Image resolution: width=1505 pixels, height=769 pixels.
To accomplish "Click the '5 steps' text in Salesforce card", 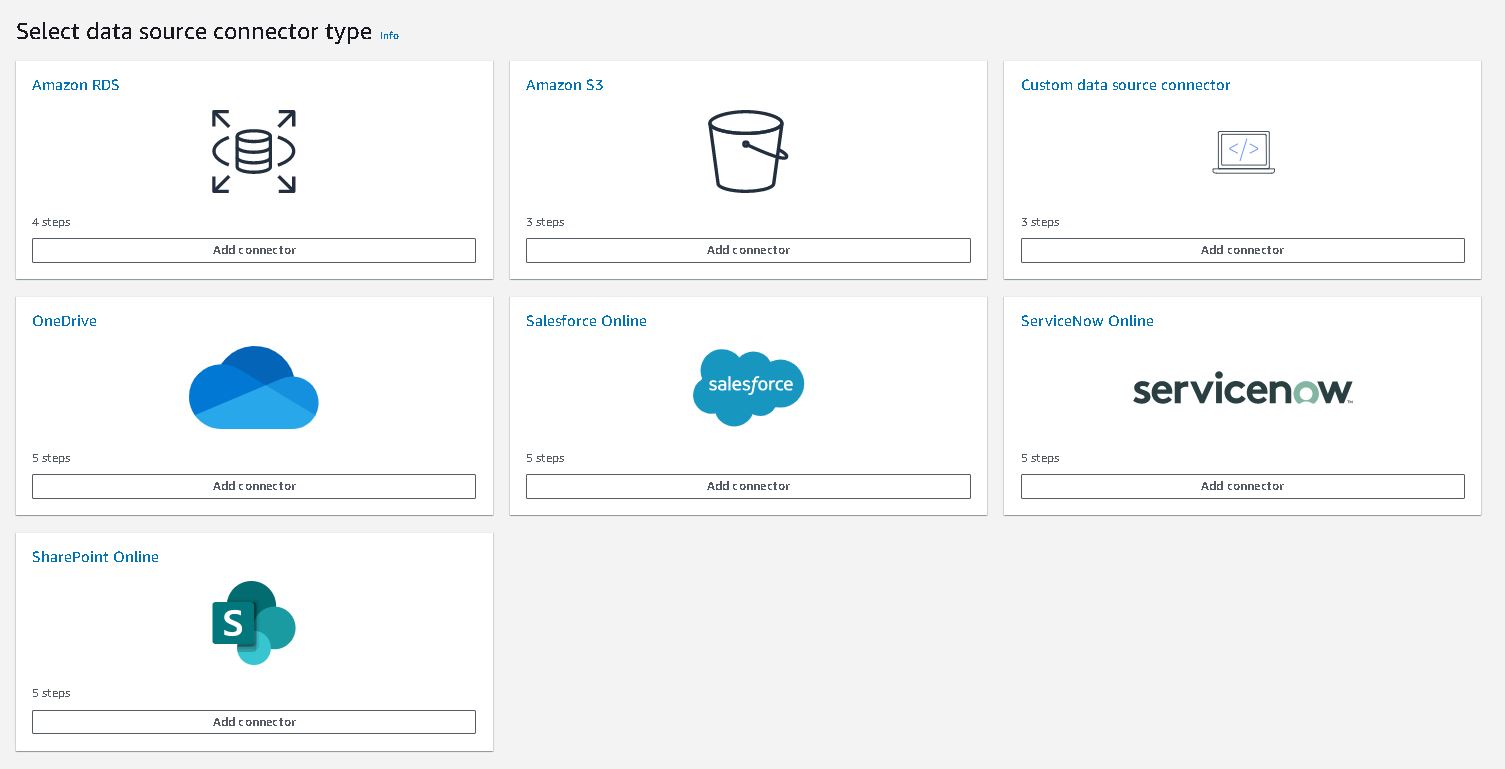I will pos(545,458).
